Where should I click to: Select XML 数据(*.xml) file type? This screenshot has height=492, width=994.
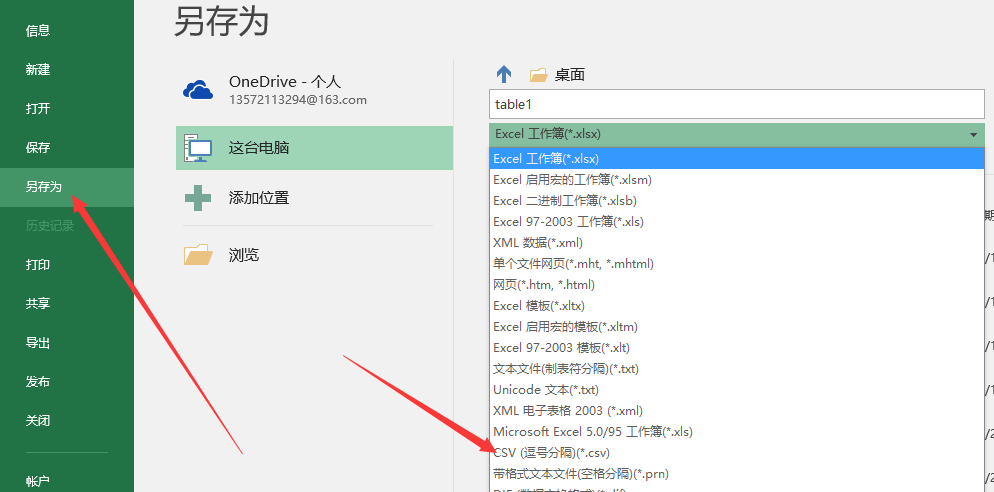point(537,243)
